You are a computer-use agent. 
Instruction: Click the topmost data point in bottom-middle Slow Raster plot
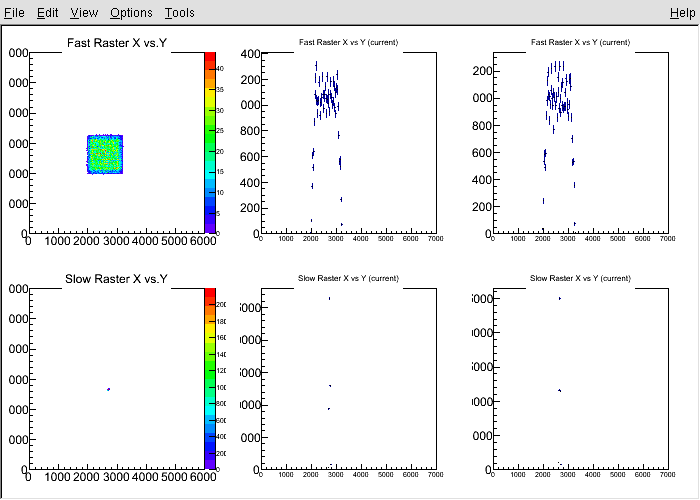click(x=329, y=298)
